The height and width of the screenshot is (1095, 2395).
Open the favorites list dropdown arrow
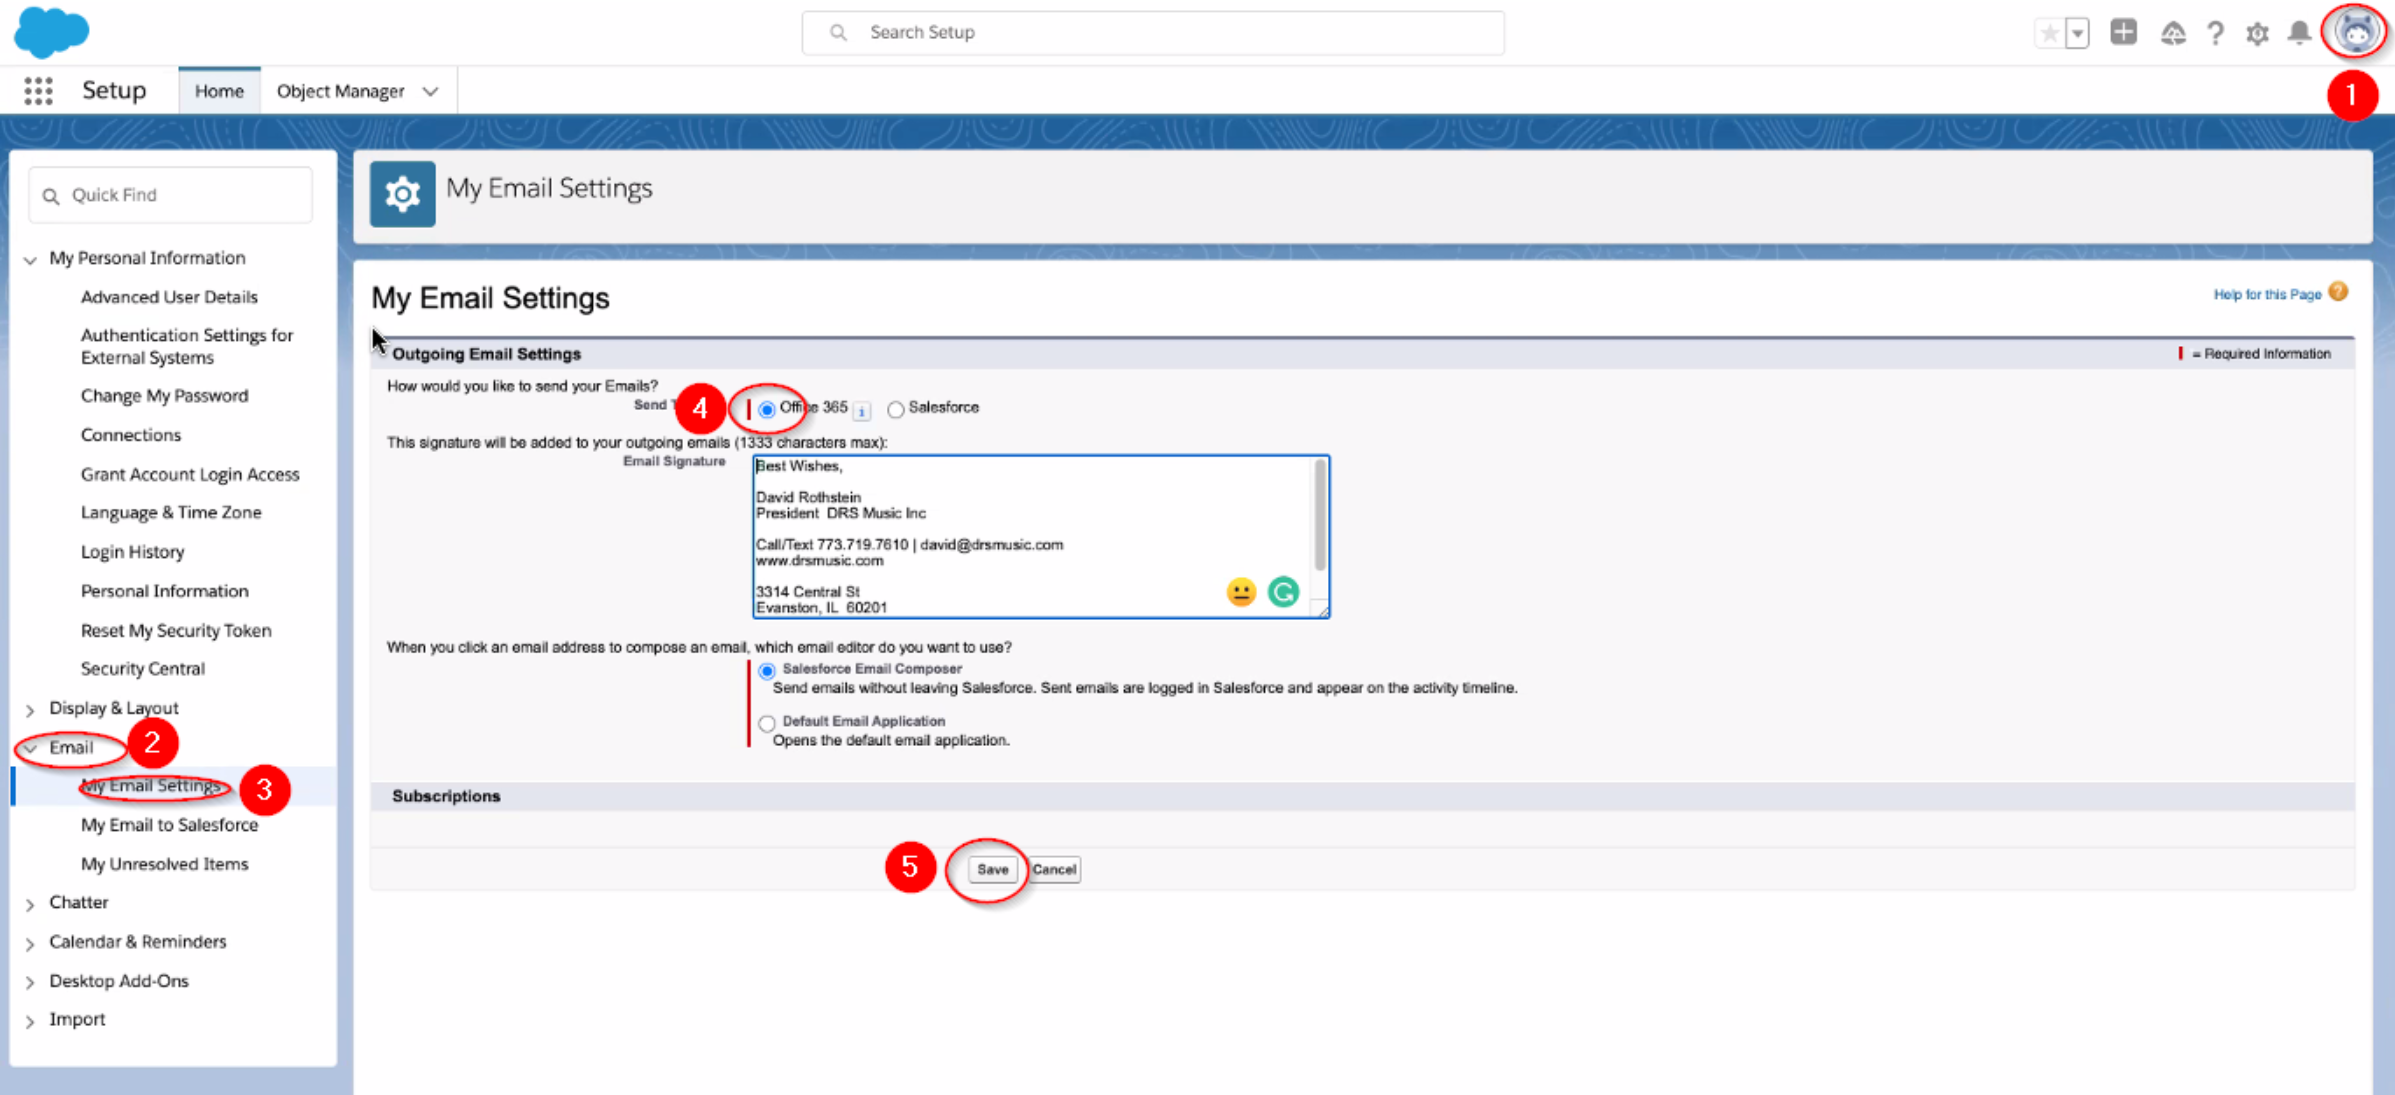pos(2078,33)
